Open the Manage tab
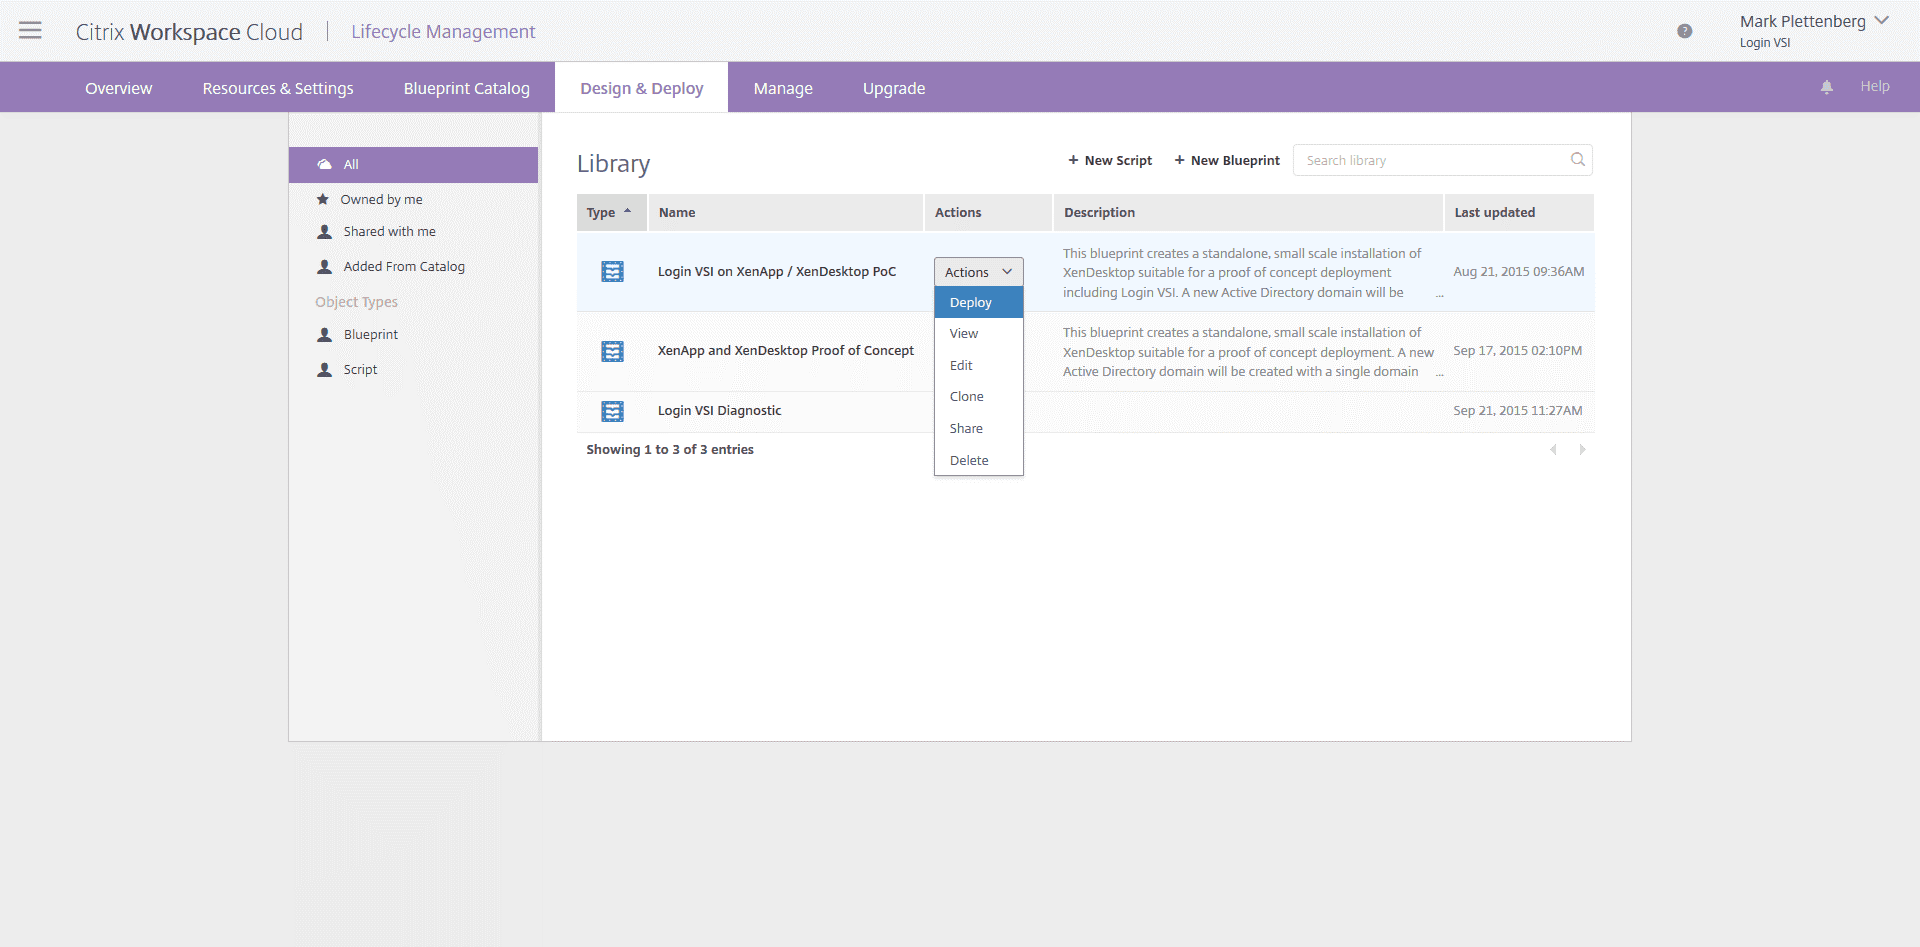 point(783,88)
